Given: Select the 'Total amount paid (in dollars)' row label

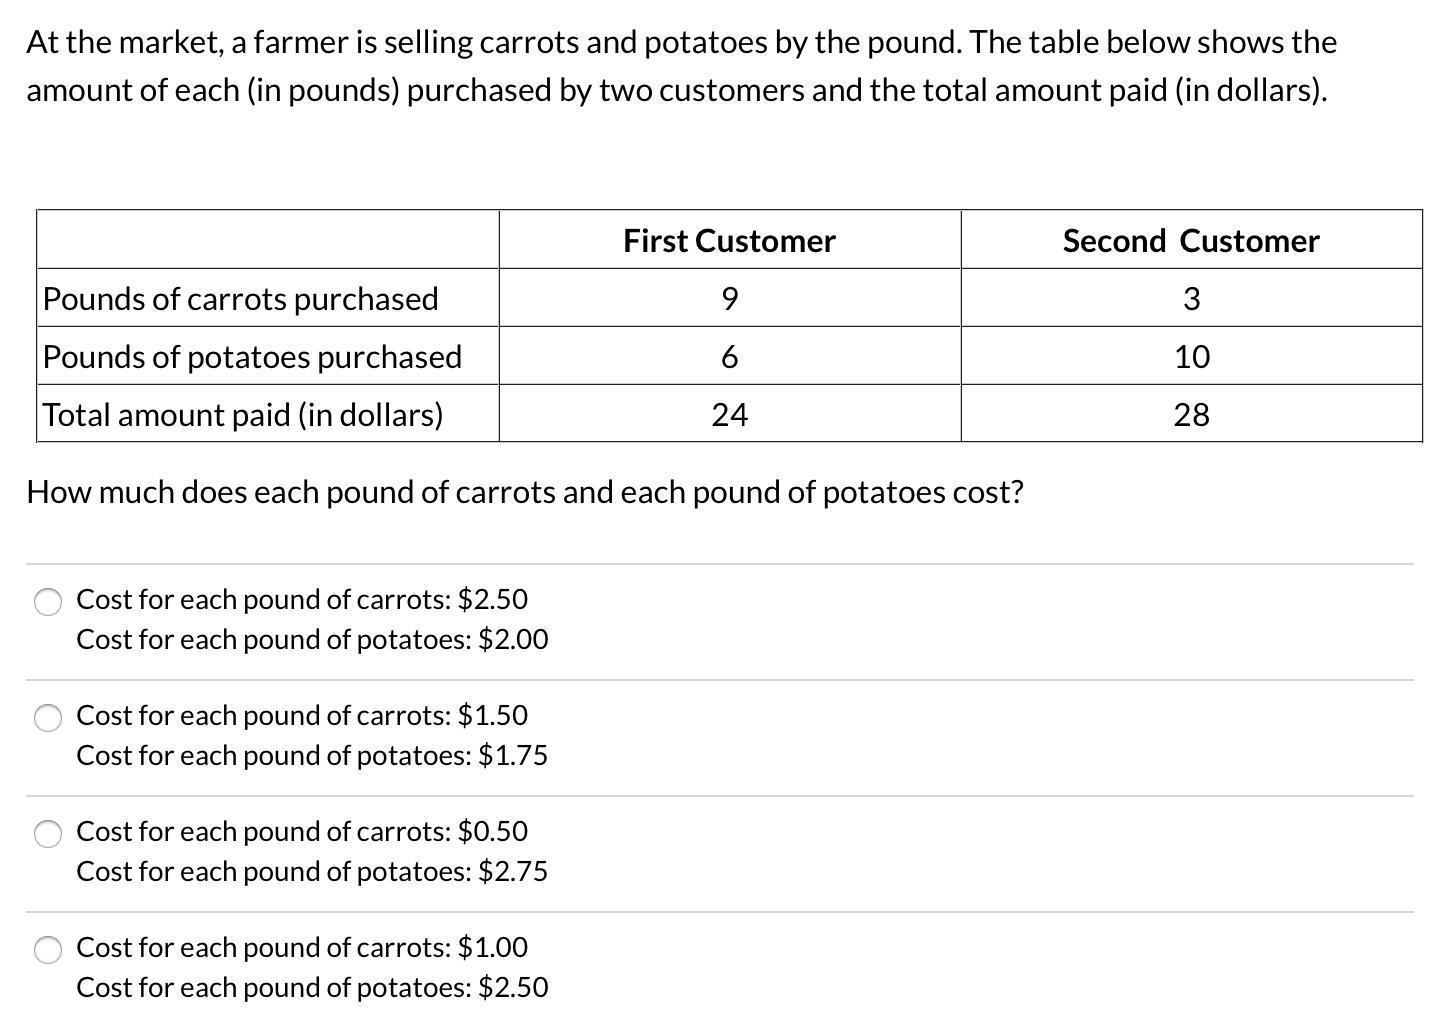Looking at the screenshot, I should tap(268, 415).
